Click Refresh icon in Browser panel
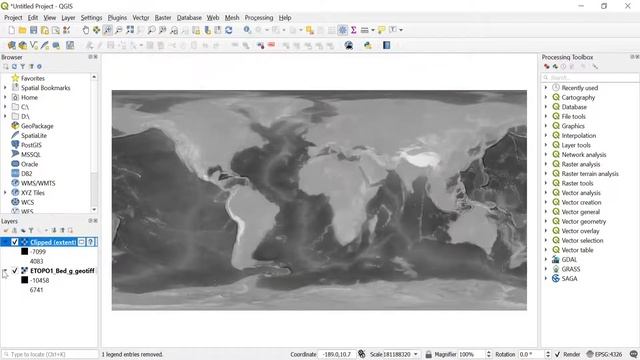640x360 pixels. [14, 67]
